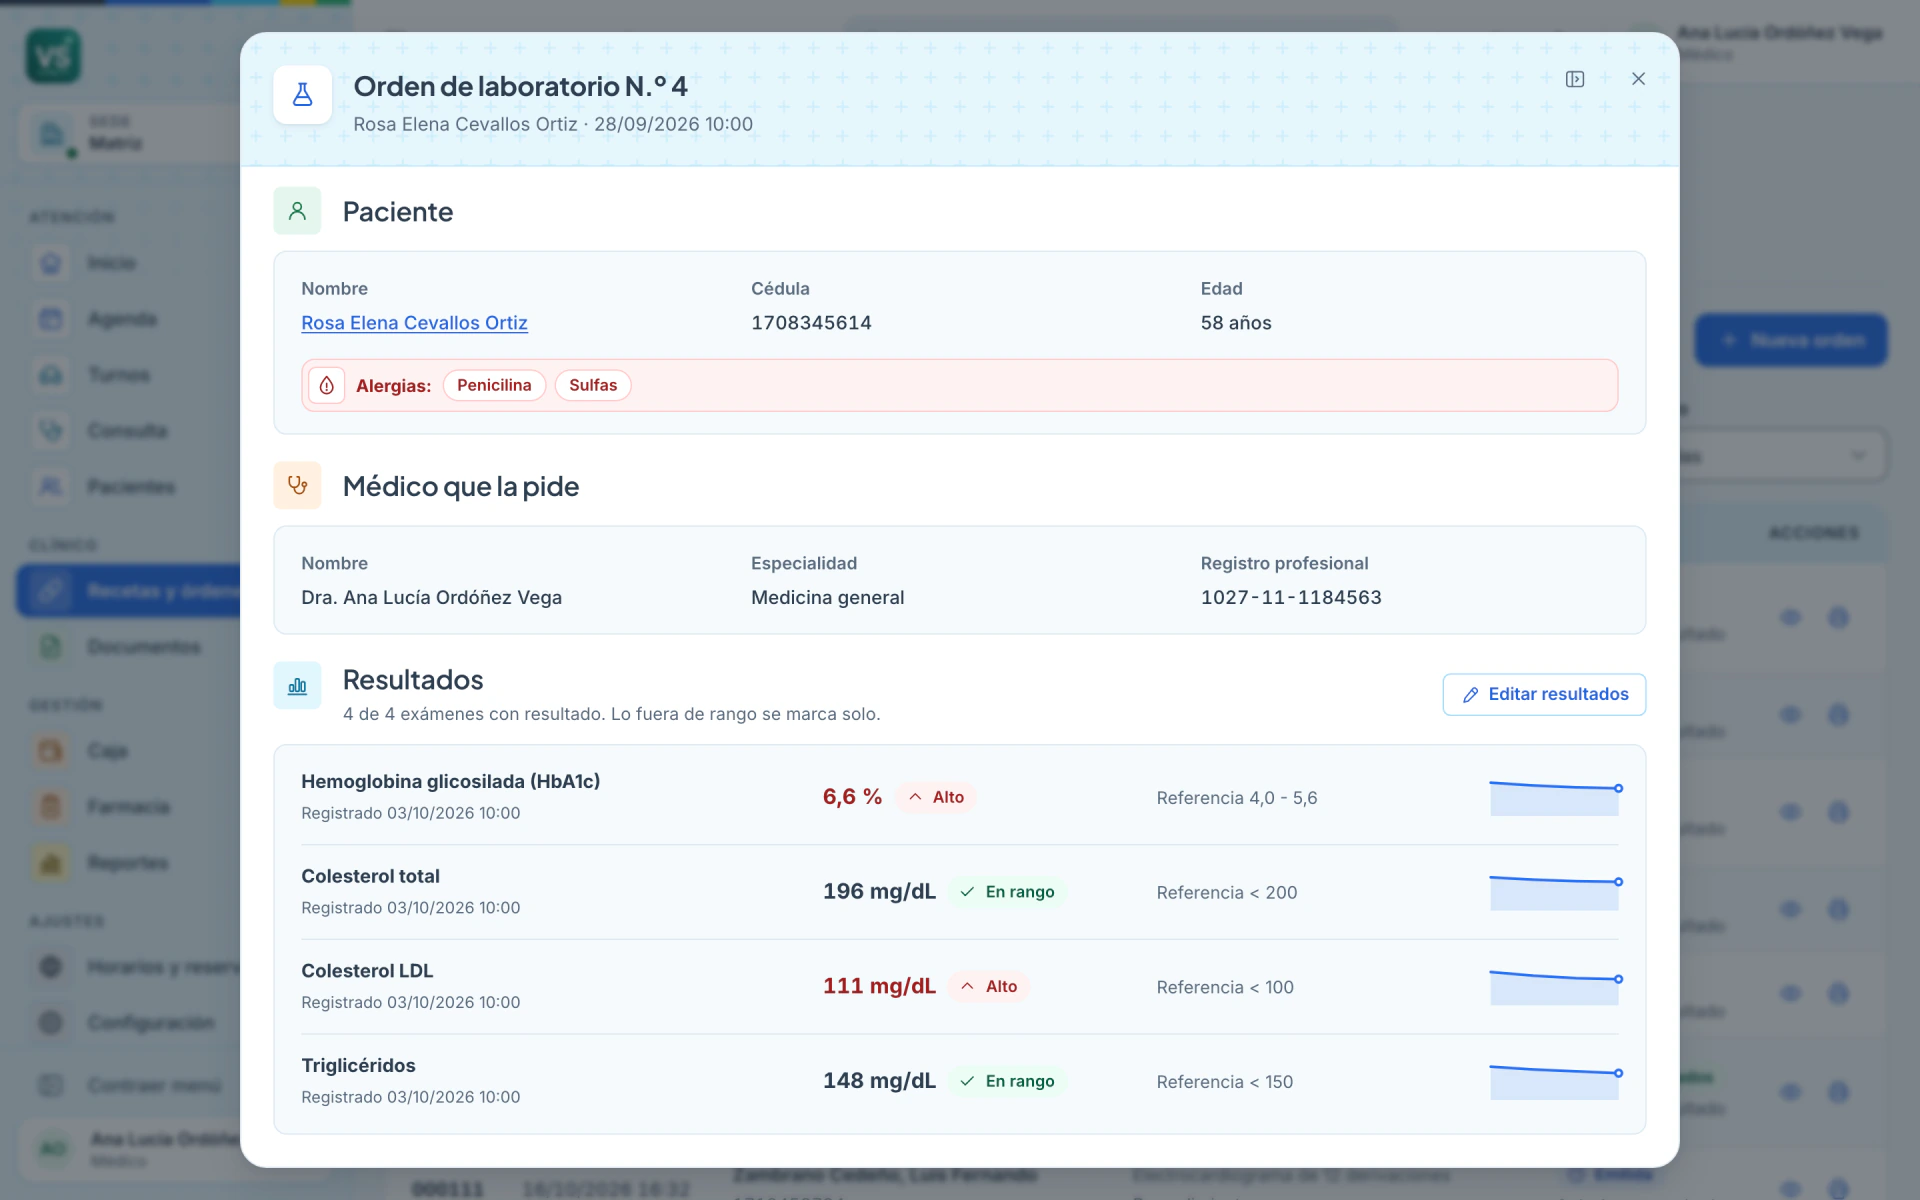Viewport: 1920px width, 1200px height.
Task: Toggle the side panel view icon
Action: pos(1575,79)
